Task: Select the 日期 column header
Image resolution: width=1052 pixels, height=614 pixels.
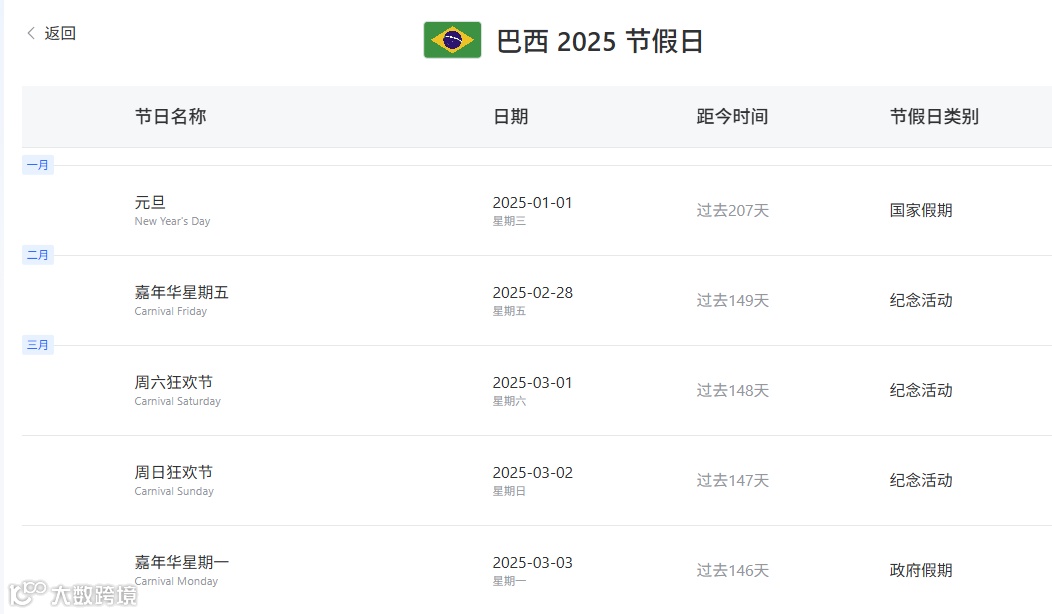Action: coord(510,116)
